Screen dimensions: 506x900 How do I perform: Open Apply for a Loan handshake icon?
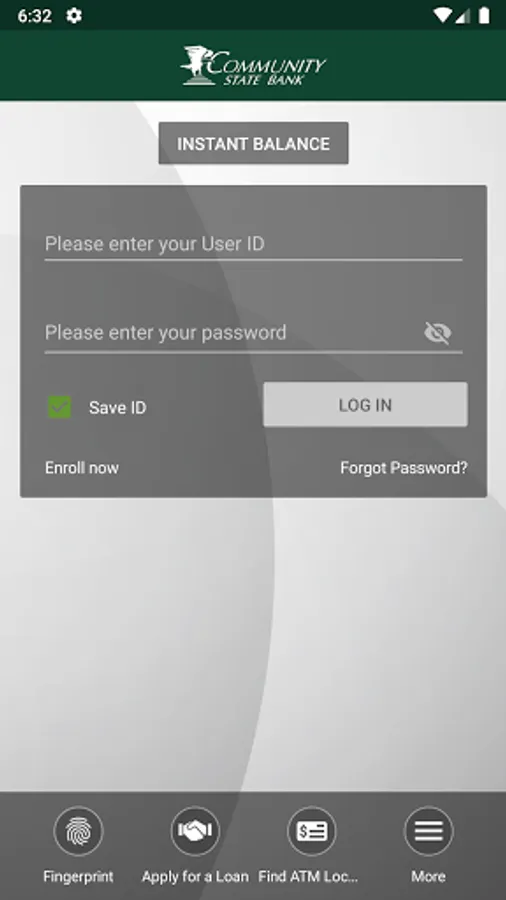click(195, 831)
